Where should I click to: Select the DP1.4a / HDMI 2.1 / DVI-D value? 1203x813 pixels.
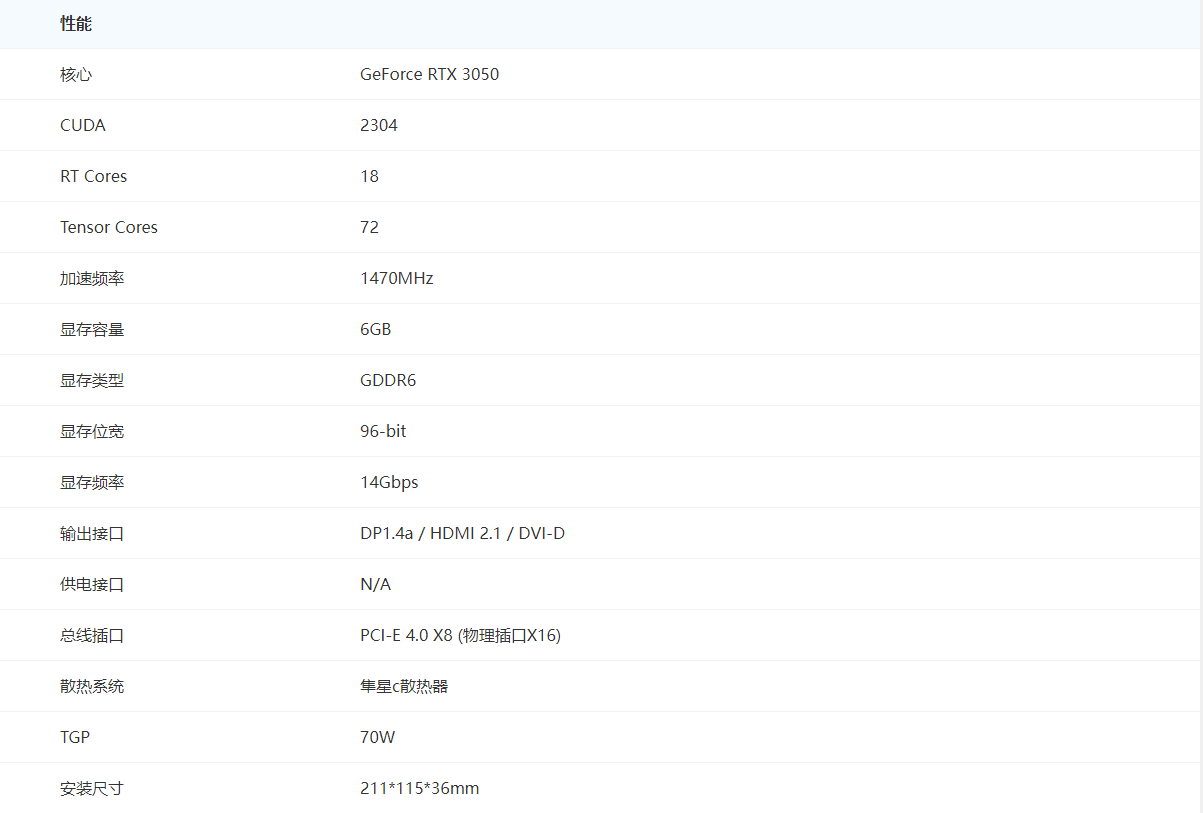click(463, 534)
